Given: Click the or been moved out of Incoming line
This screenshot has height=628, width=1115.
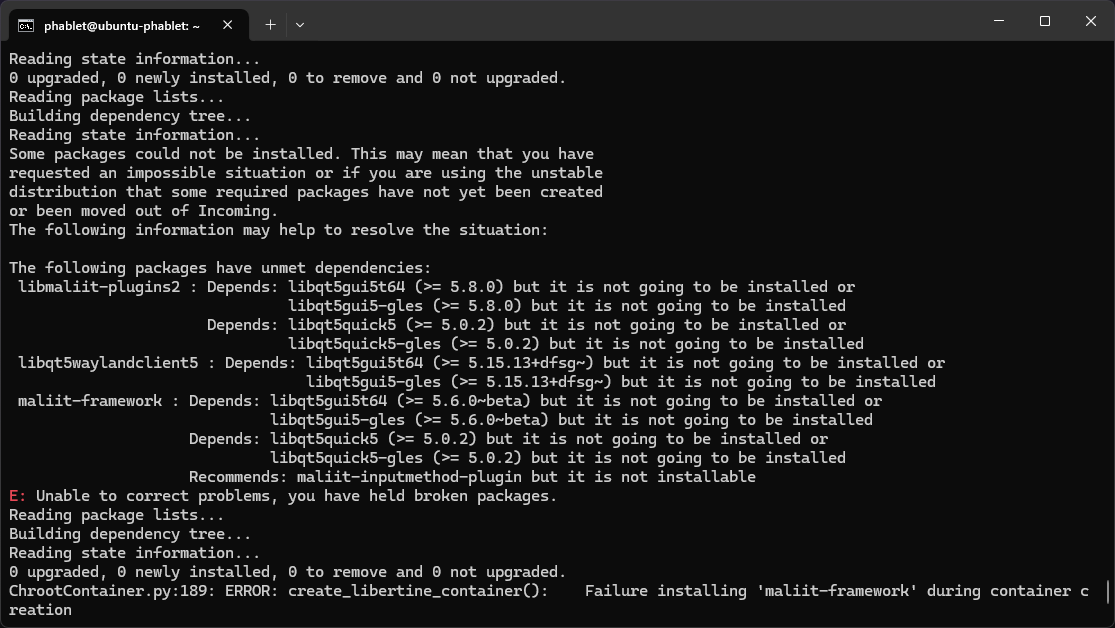Looking at the screenshot, I should coord(143,211).
